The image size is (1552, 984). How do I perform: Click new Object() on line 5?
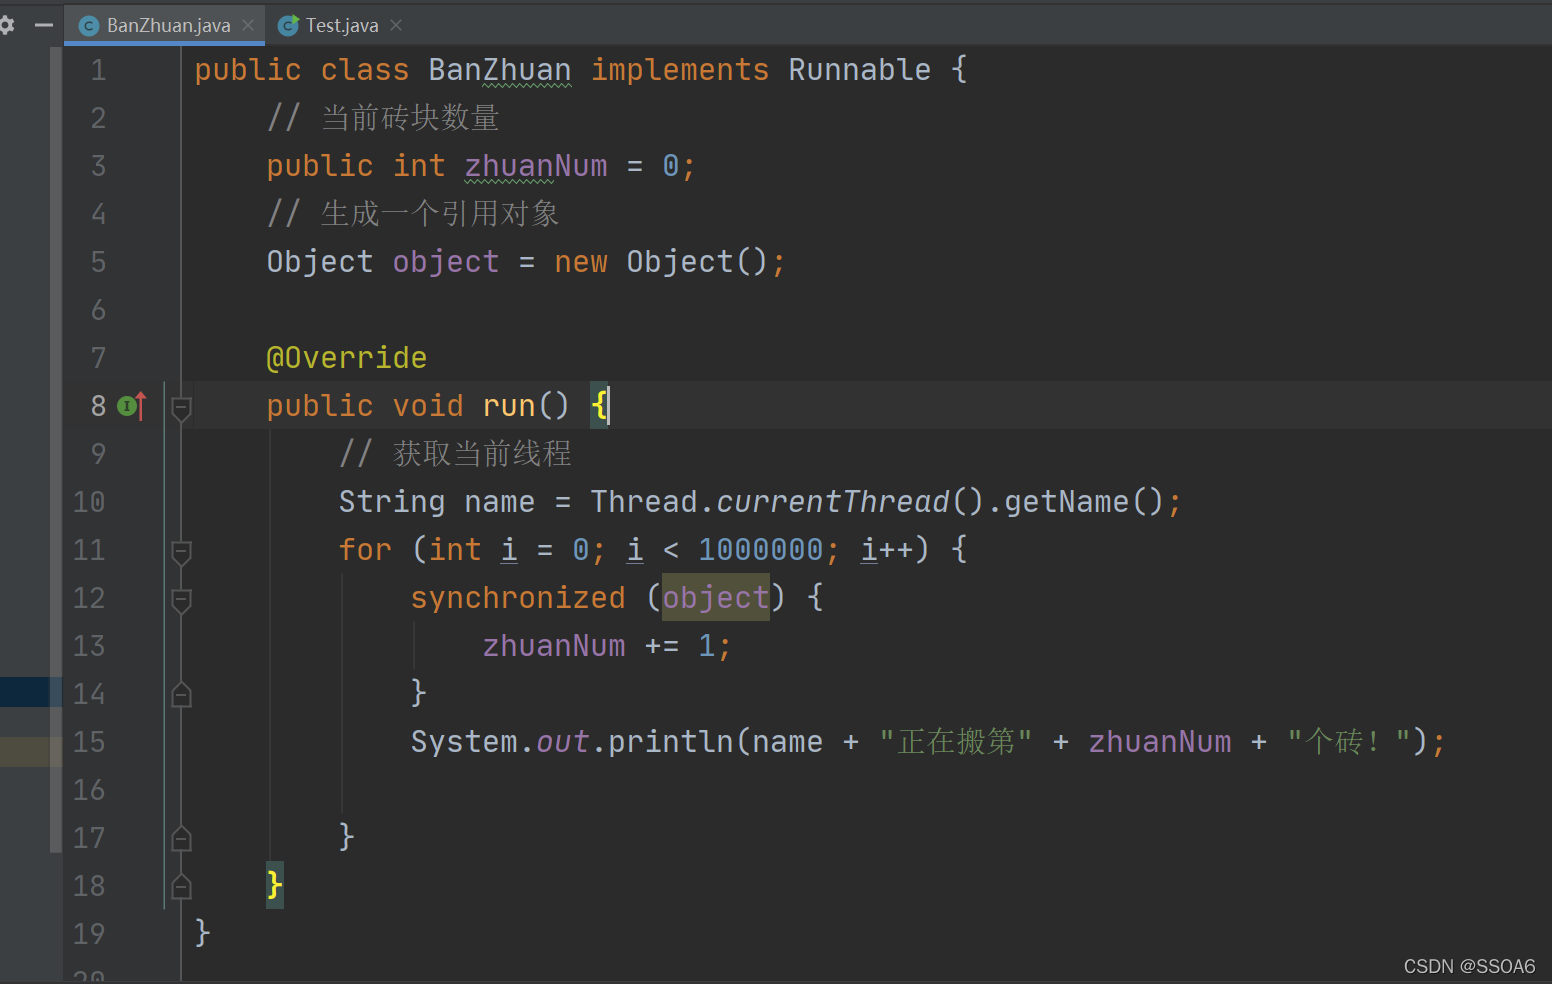pyautogui.click(x=660, y=262)
